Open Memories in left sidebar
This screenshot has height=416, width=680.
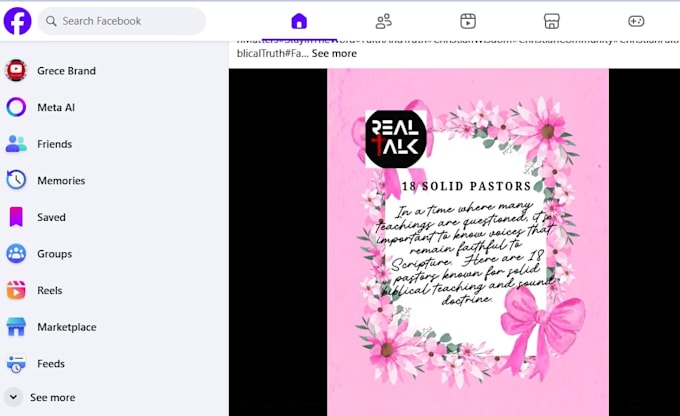[61, 180]
